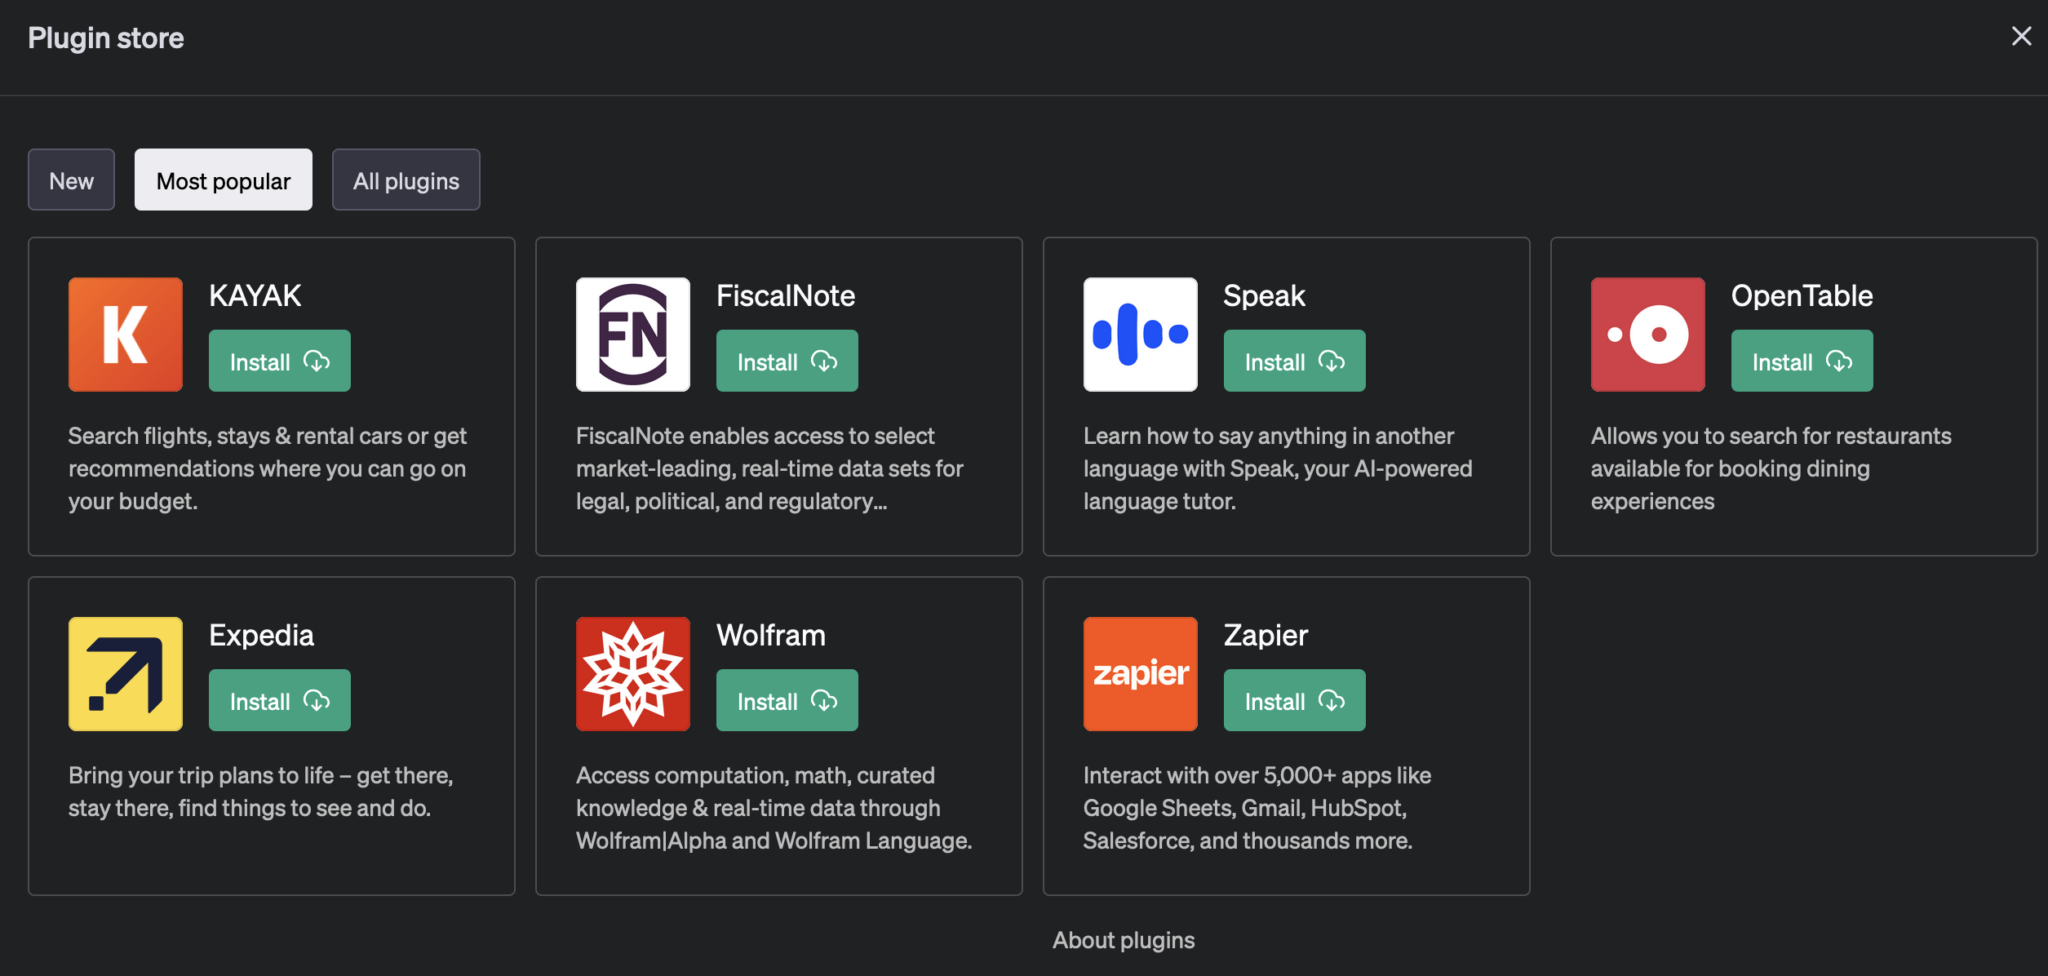Image resolution: width=2048 pixels, height=976 pixels.
Task: Install the Zapier plugin
Action: (x=1293, y=700)
